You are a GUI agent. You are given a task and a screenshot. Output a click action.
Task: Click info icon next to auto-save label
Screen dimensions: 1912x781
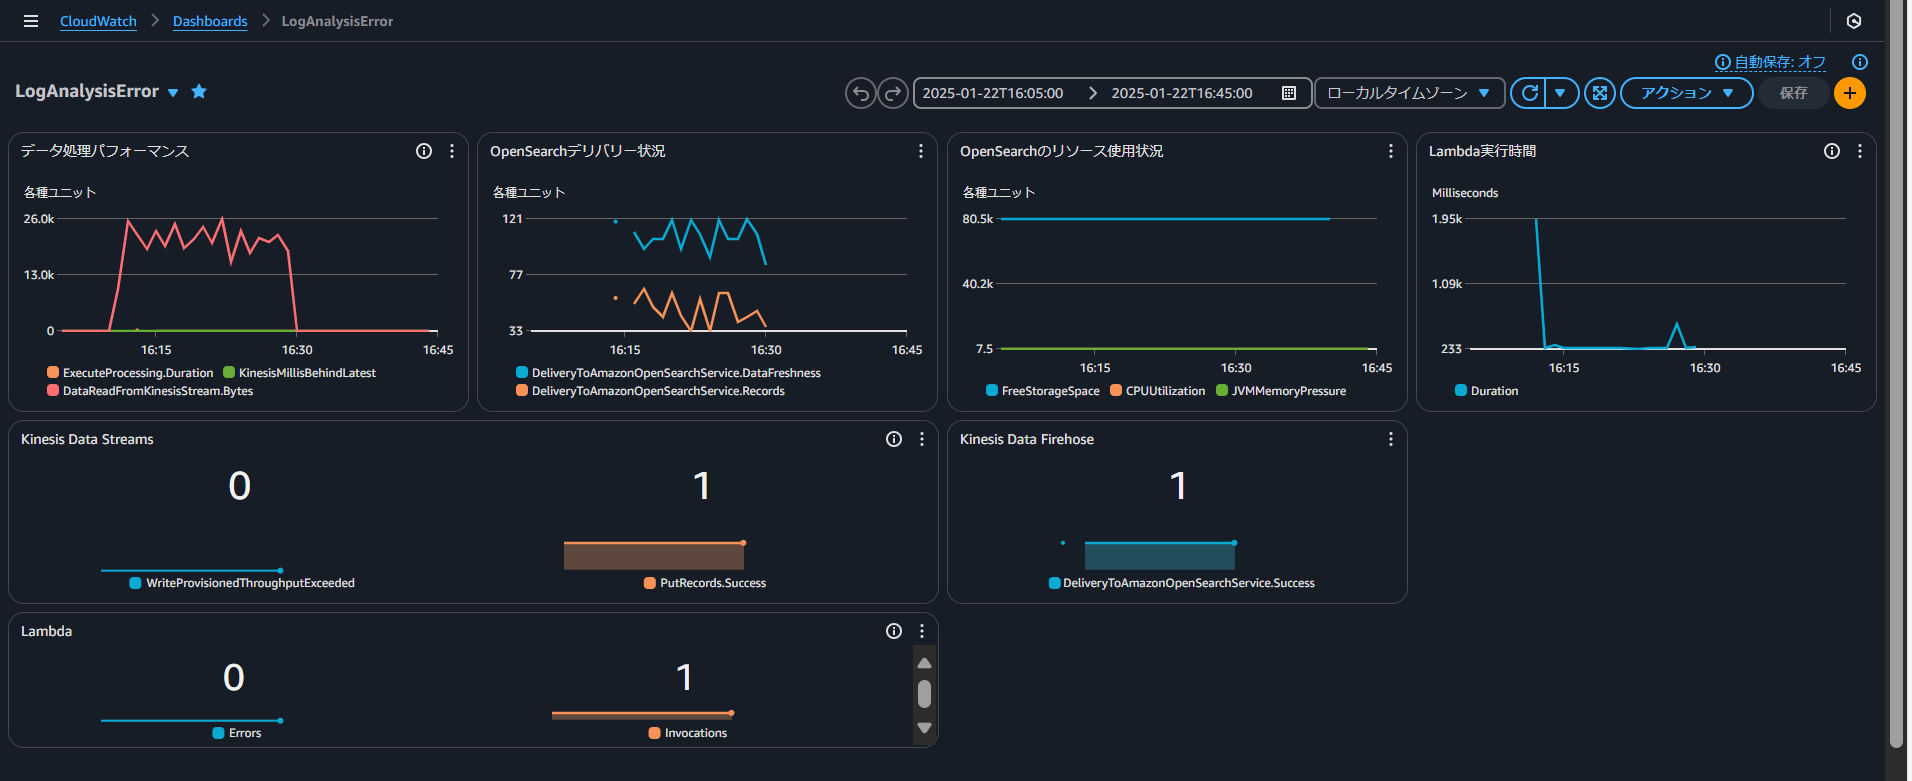[1860, 62]
